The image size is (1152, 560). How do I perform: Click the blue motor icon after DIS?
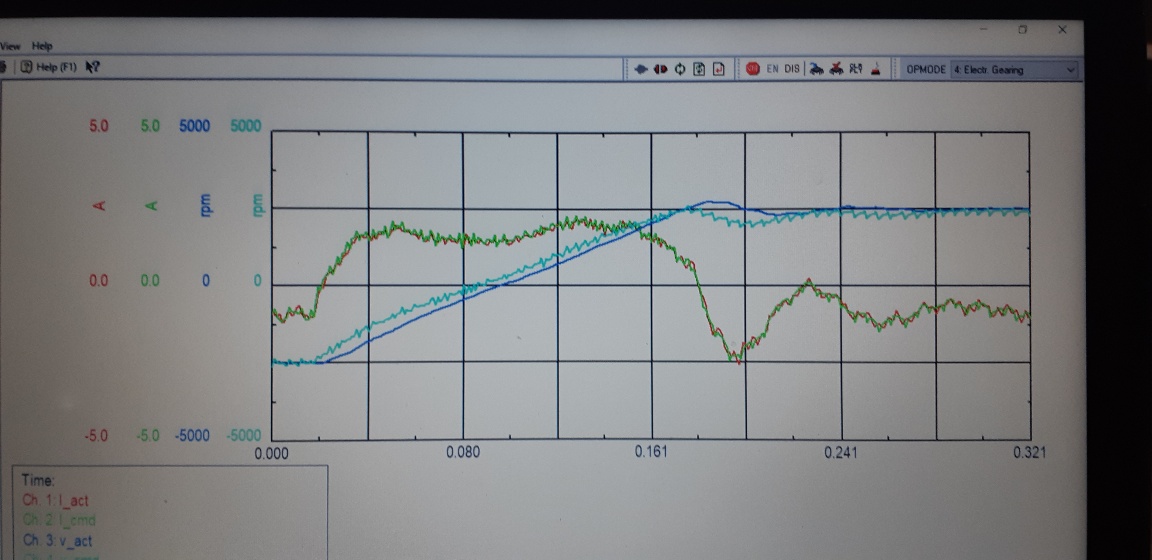click(x=816, y=69)
